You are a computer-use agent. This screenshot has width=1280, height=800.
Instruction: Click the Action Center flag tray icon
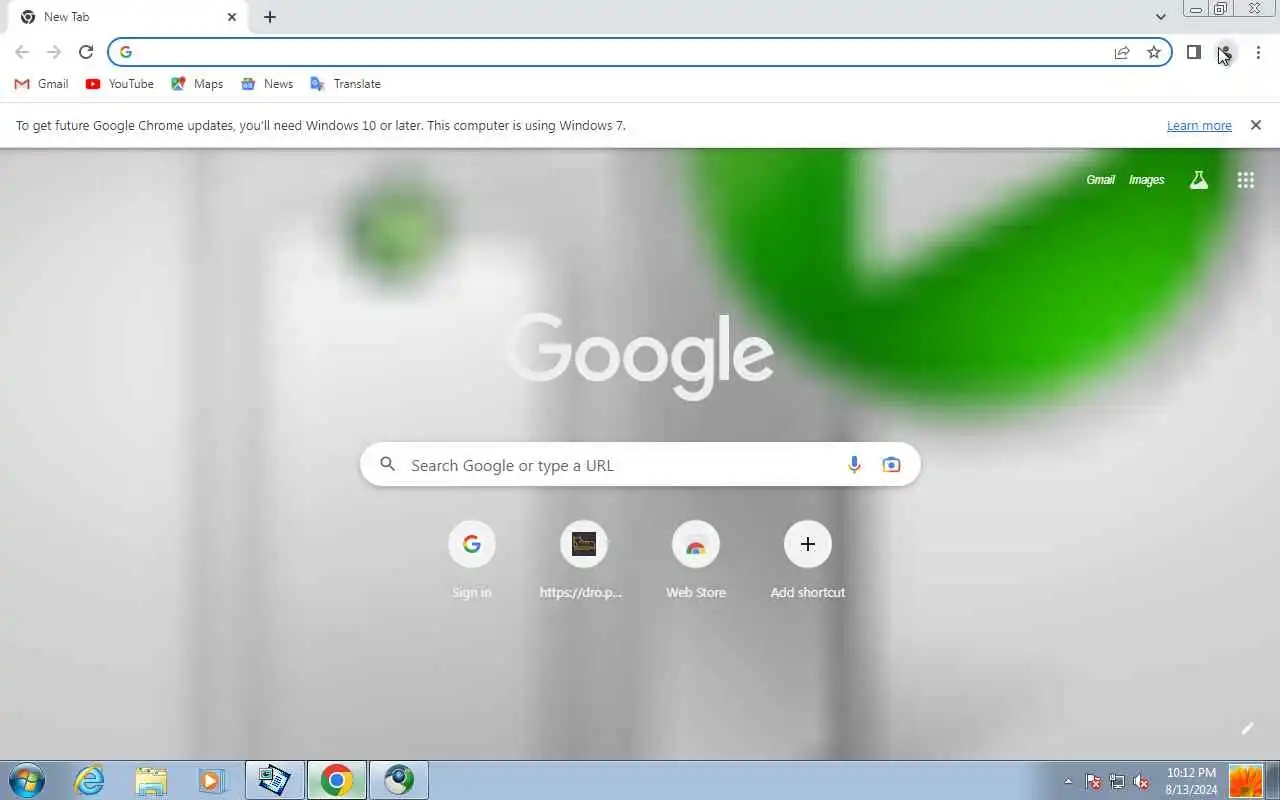(1093, 781)
